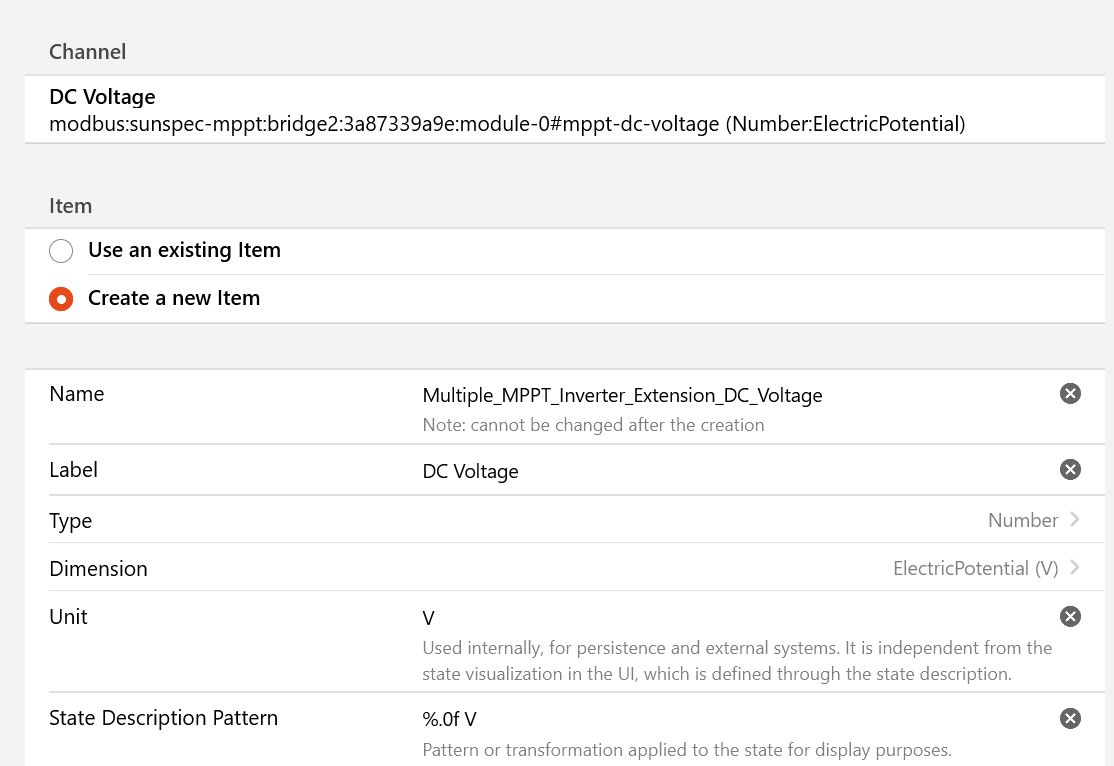Click the Channel section header
The height and width of the screenshot is (766, 1114).
coord(86,51)
